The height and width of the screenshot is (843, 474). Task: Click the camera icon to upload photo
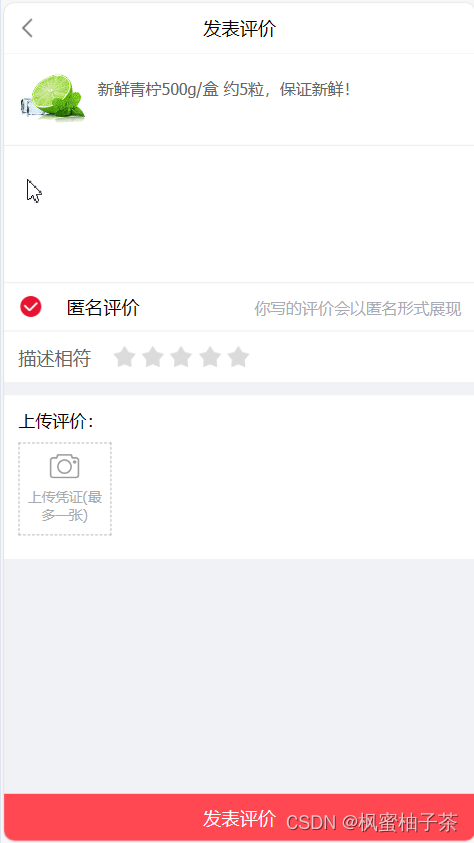pos(64,466)
